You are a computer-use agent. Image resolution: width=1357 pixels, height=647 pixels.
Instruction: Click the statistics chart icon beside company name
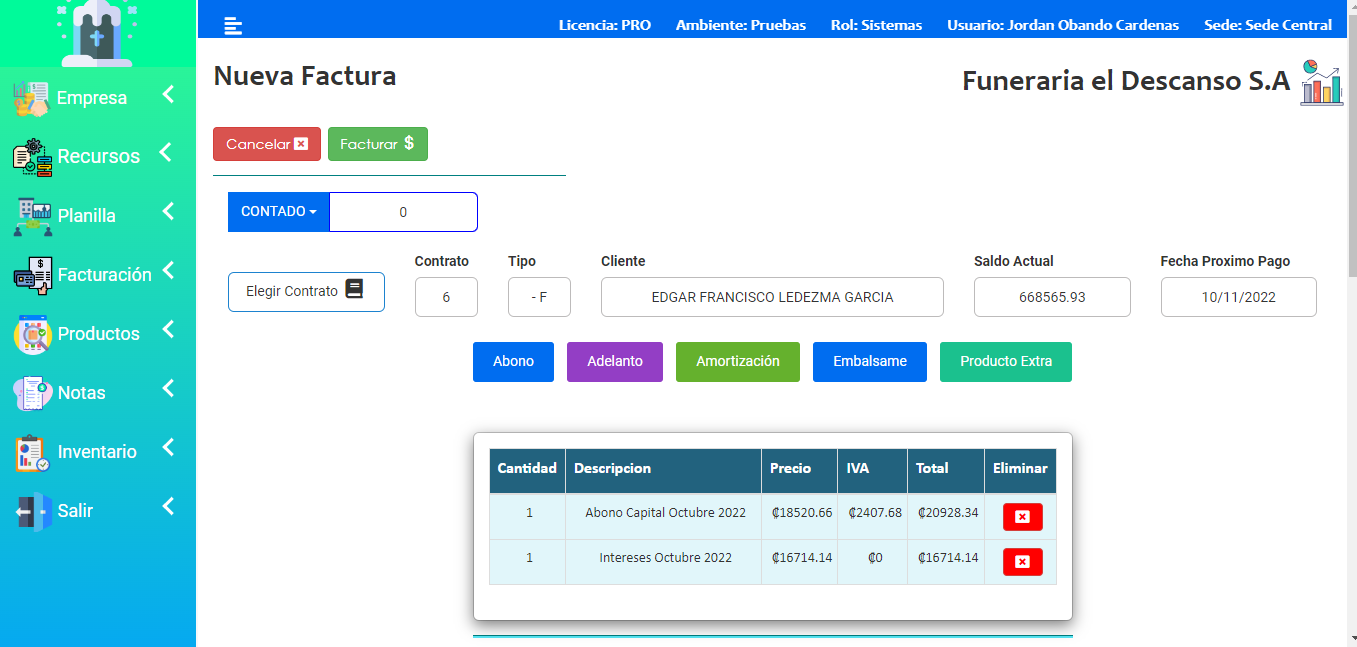pos(1321,82)
